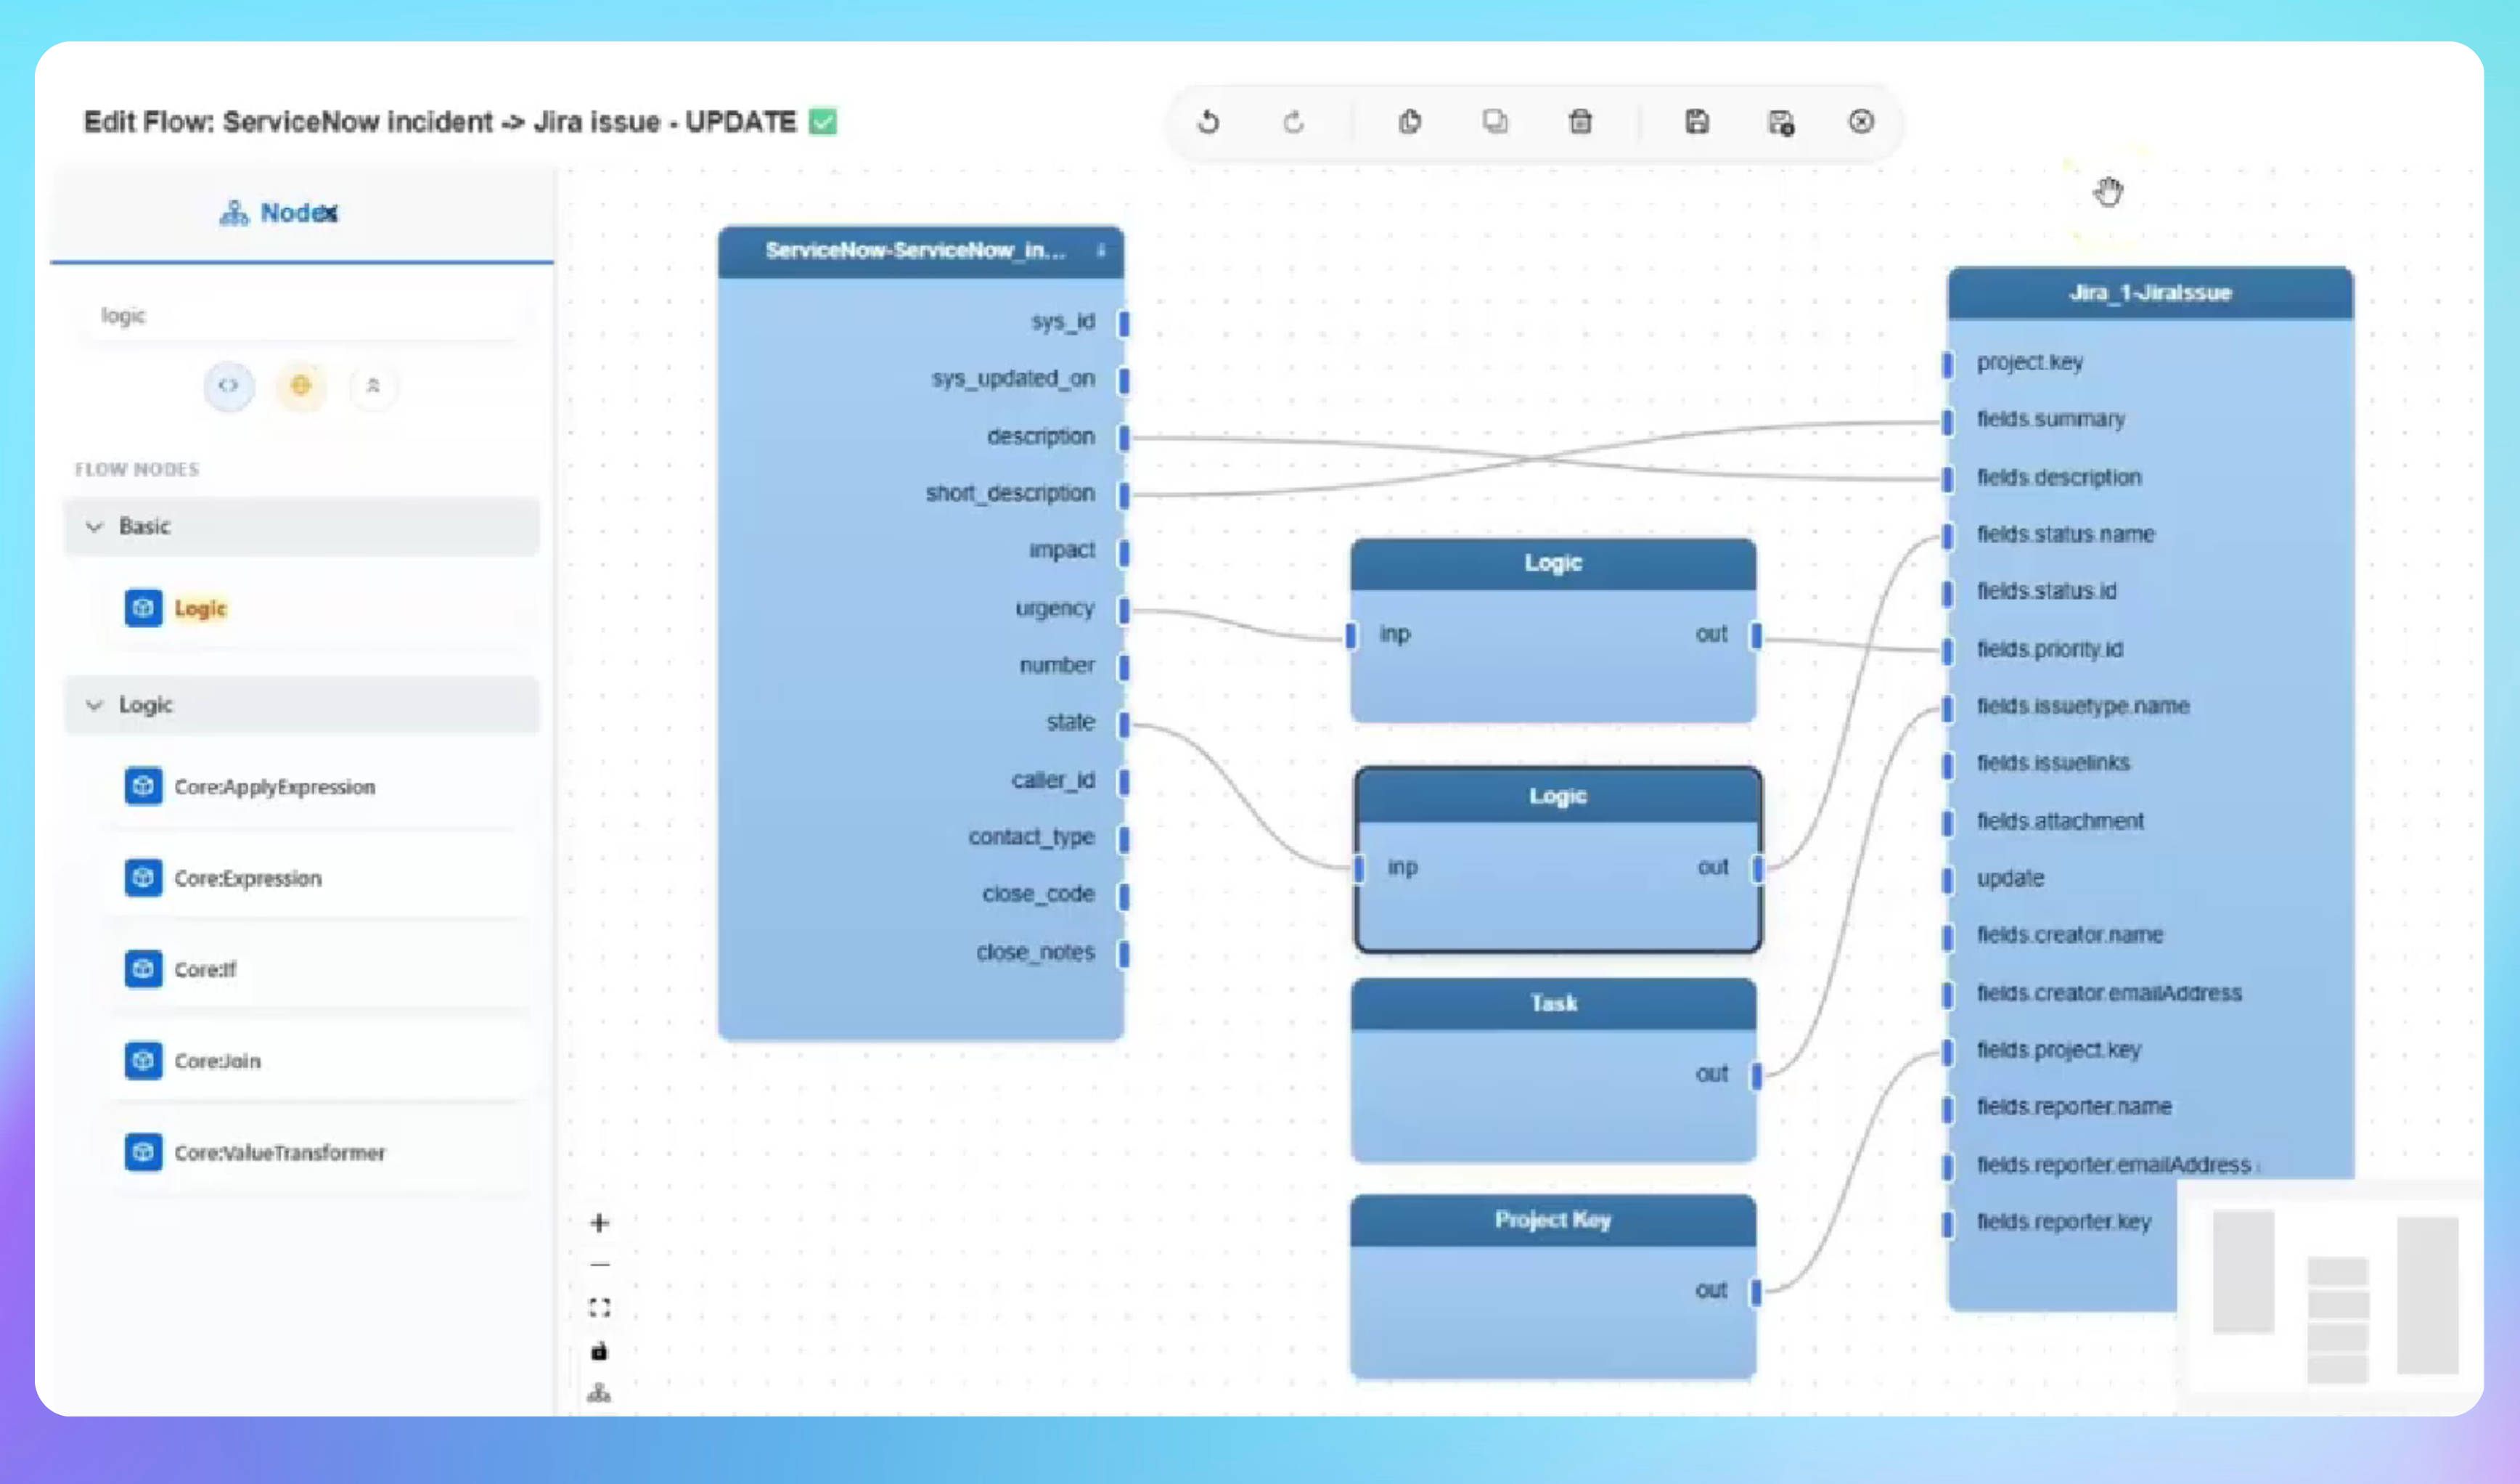Select the Core:ValueTransformer node item
The width and height of the screenshot is (2520, 1484).
pyautogui.click(x=279, y=1152)
